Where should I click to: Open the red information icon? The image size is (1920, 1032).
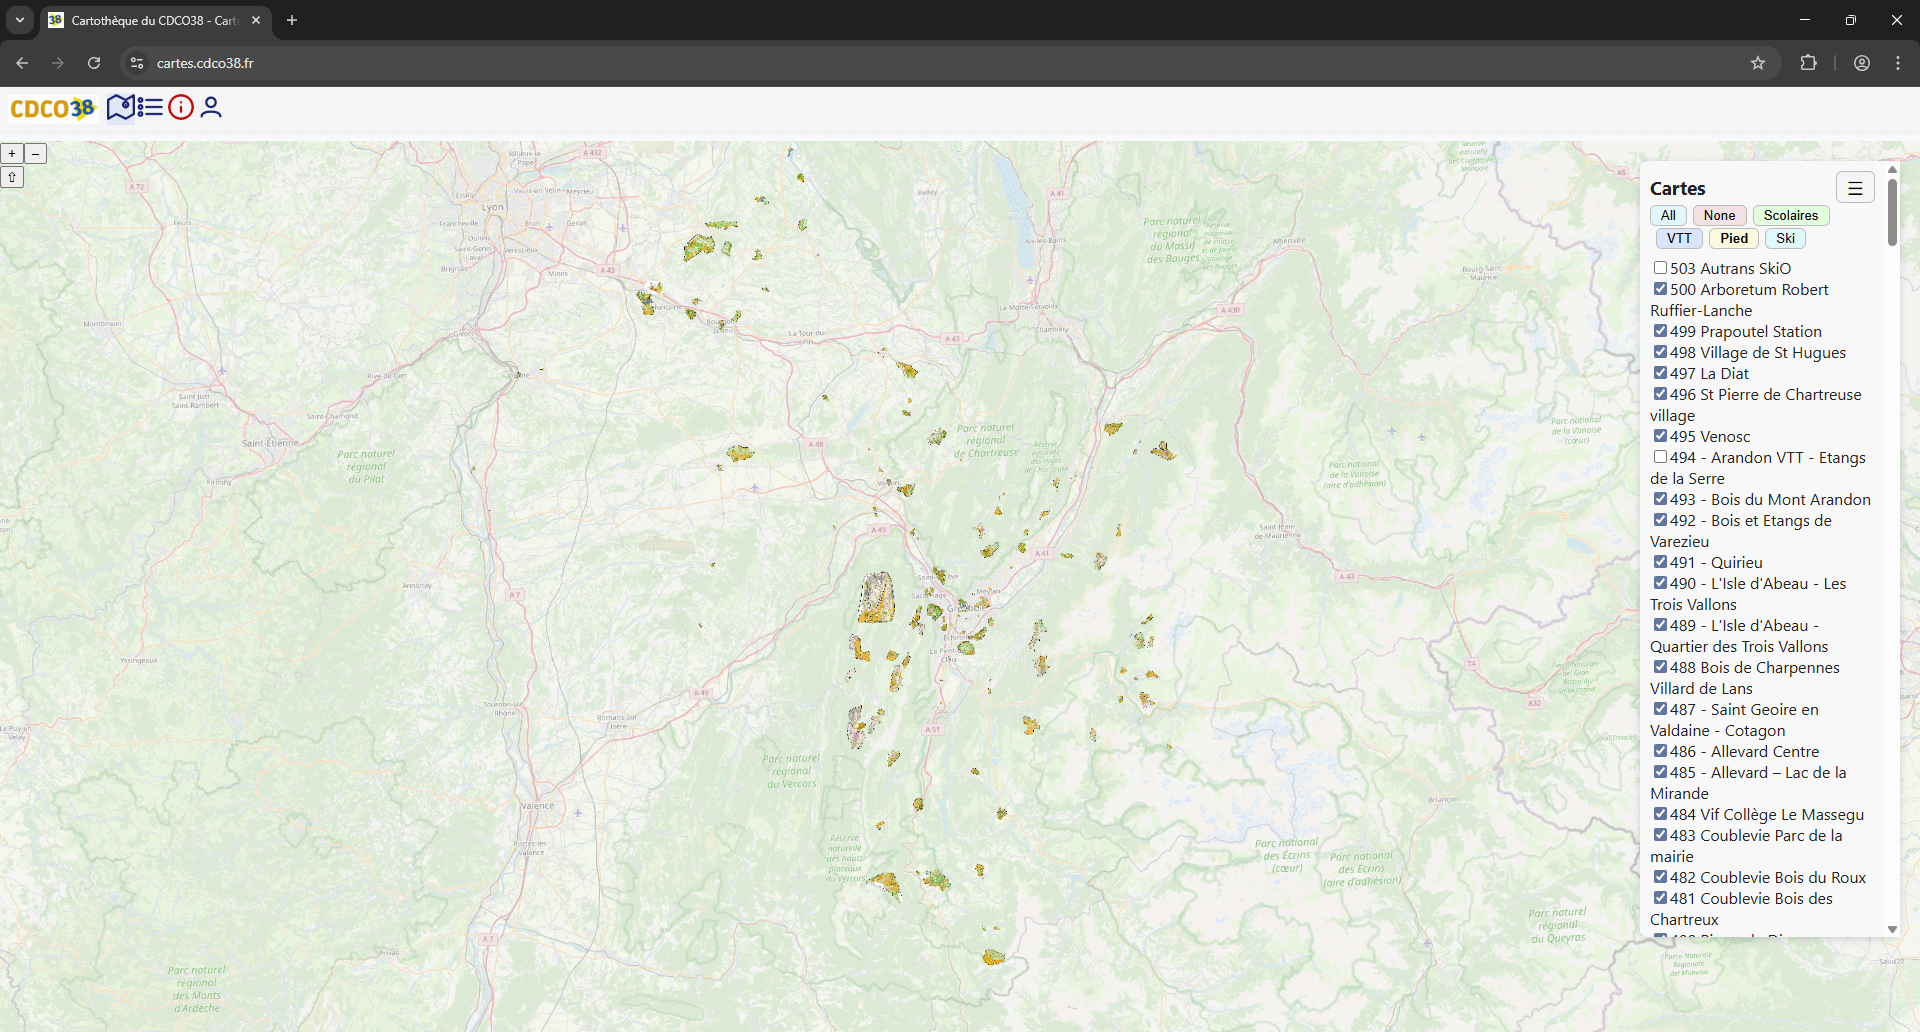point(181,107)
